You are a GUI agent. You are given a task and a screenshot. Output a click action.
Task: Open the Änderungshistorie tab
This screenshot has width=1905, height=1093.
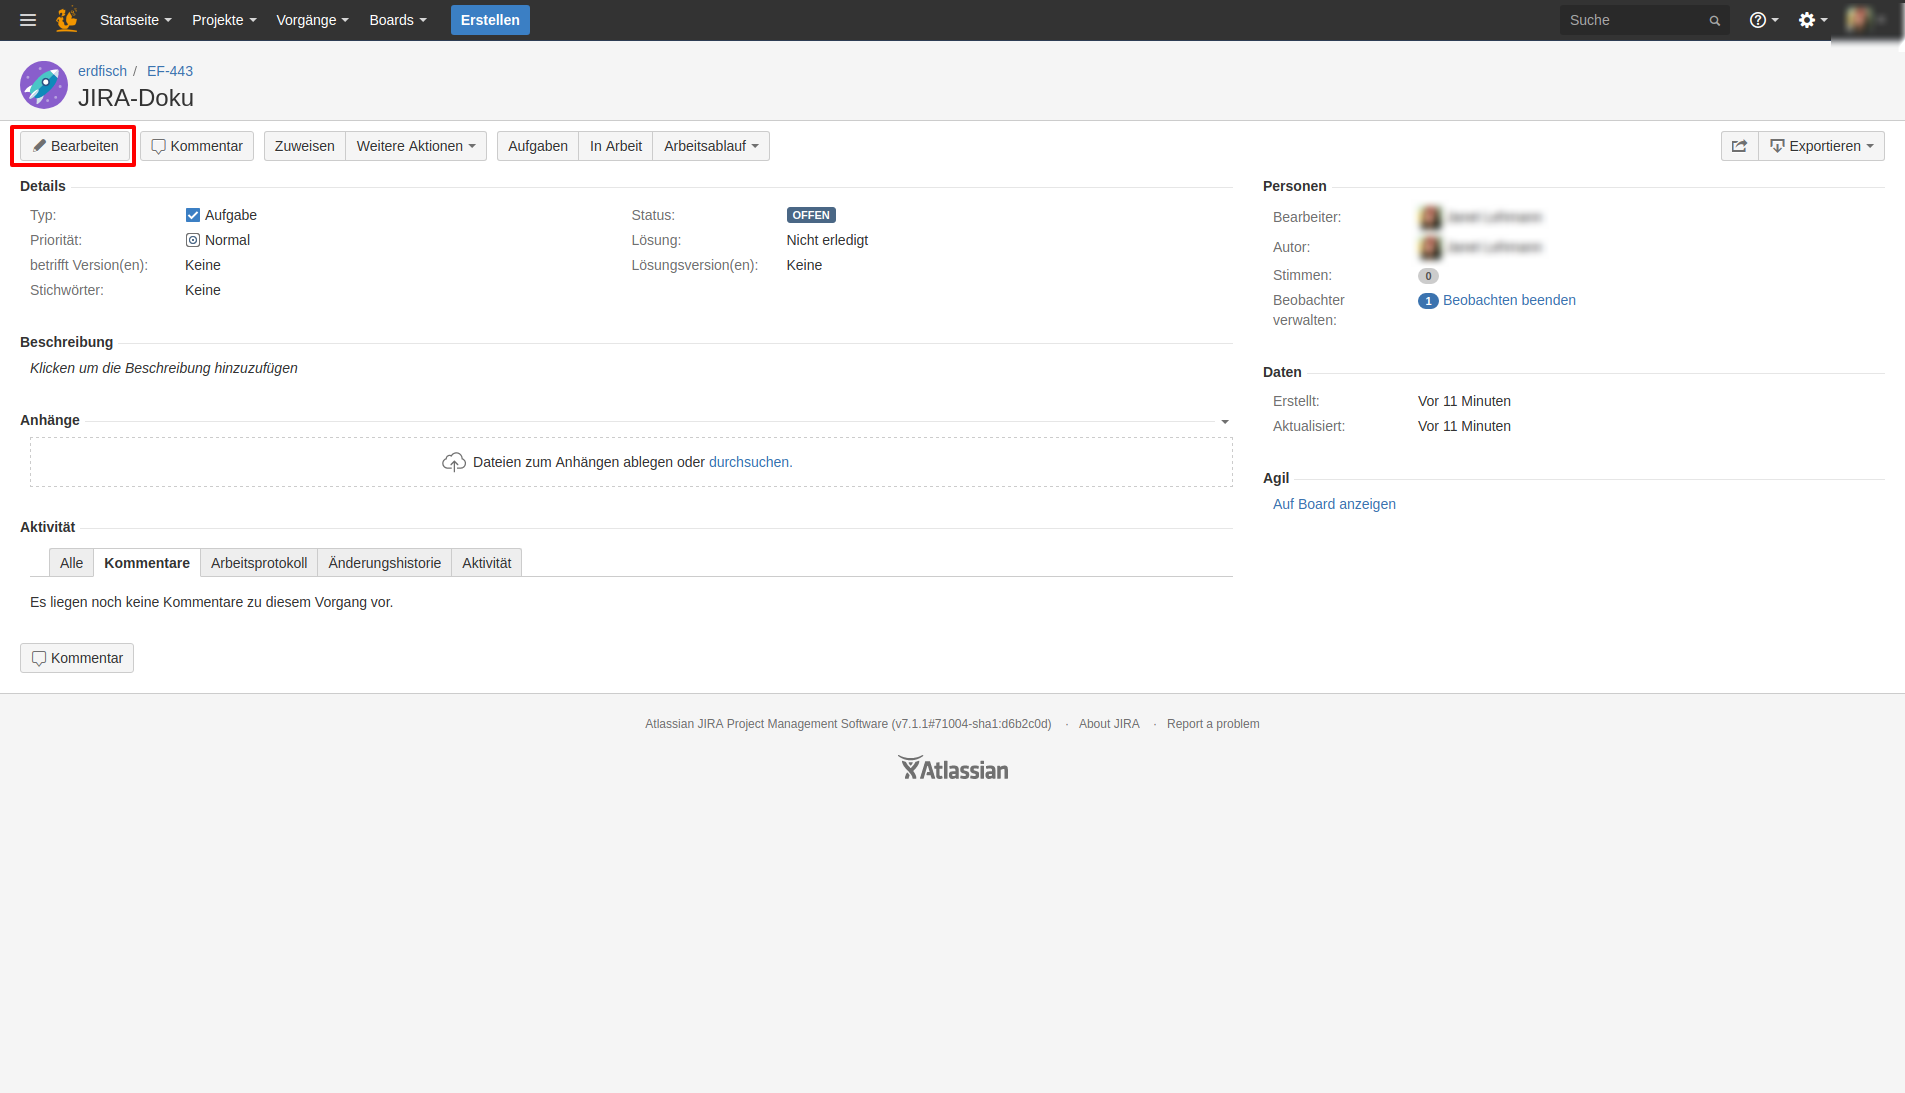click(385, 563)
